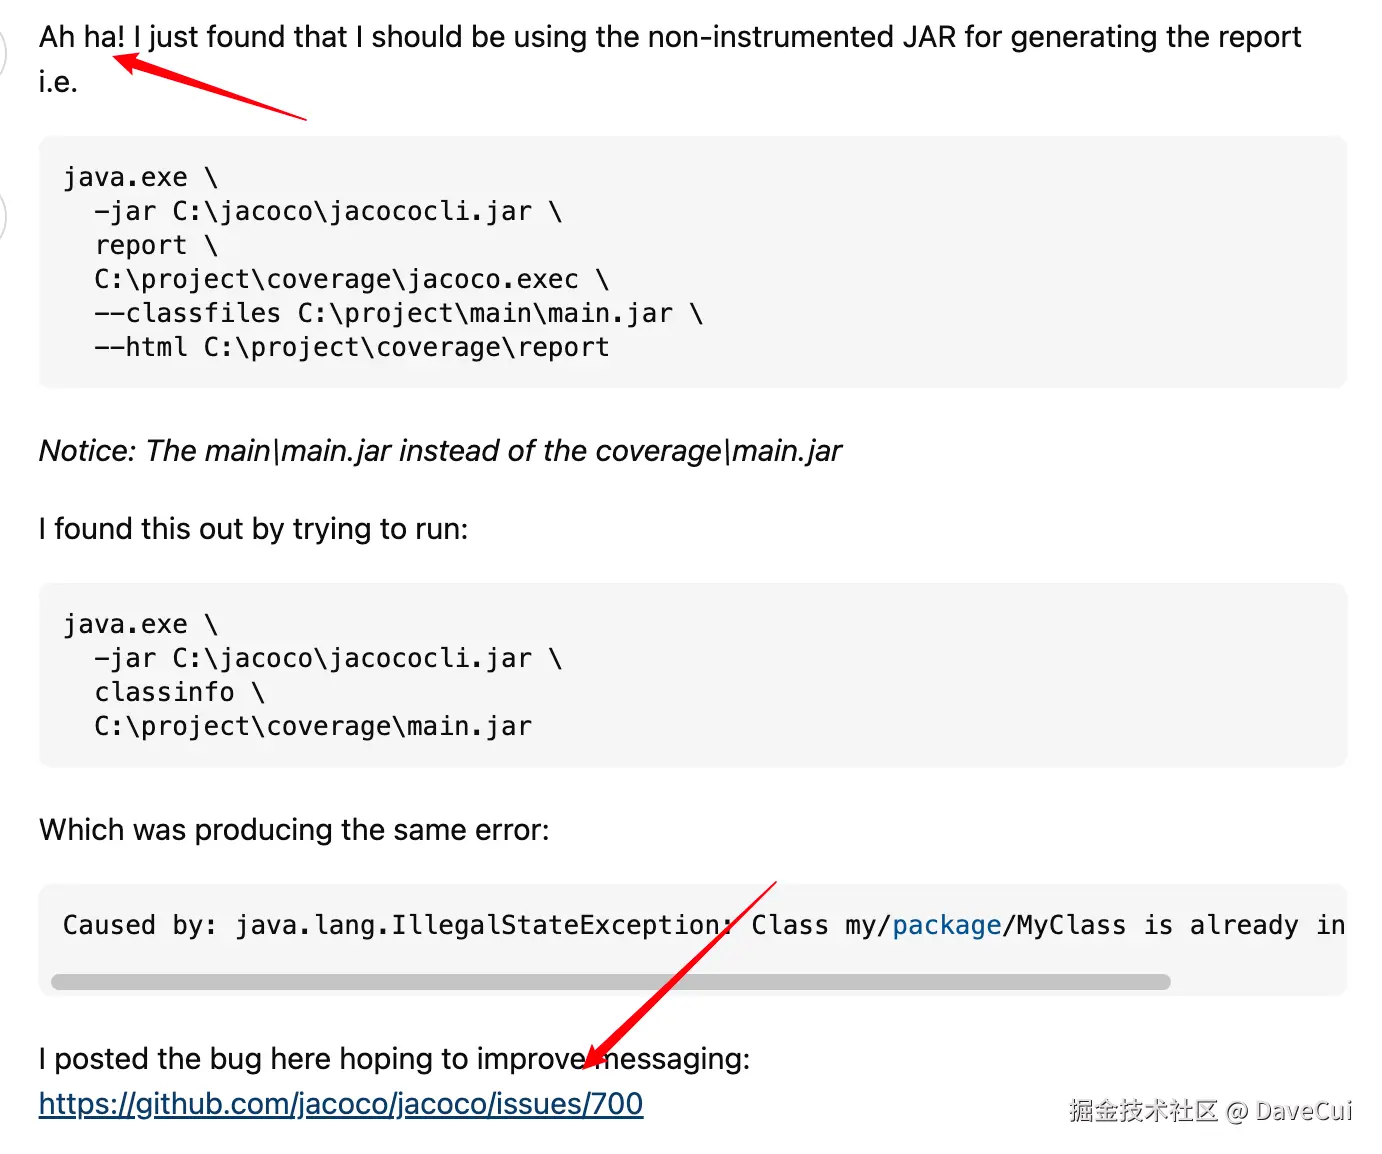Viewport: 1382px width, 1154px height.
Task: Click 'I found this out by trying to run:'
Action: point(253,528)
